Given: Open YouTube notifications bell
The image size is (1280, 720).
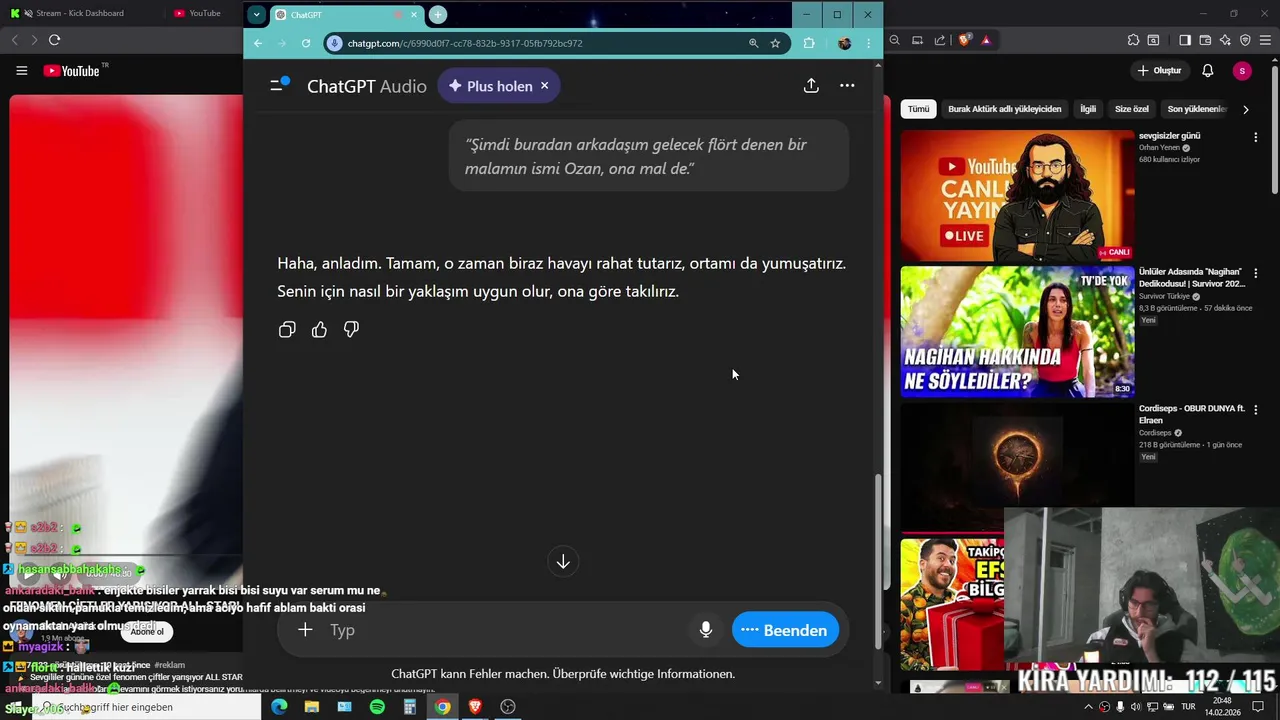Looking at the screenshot, I should coord(1208,71).
